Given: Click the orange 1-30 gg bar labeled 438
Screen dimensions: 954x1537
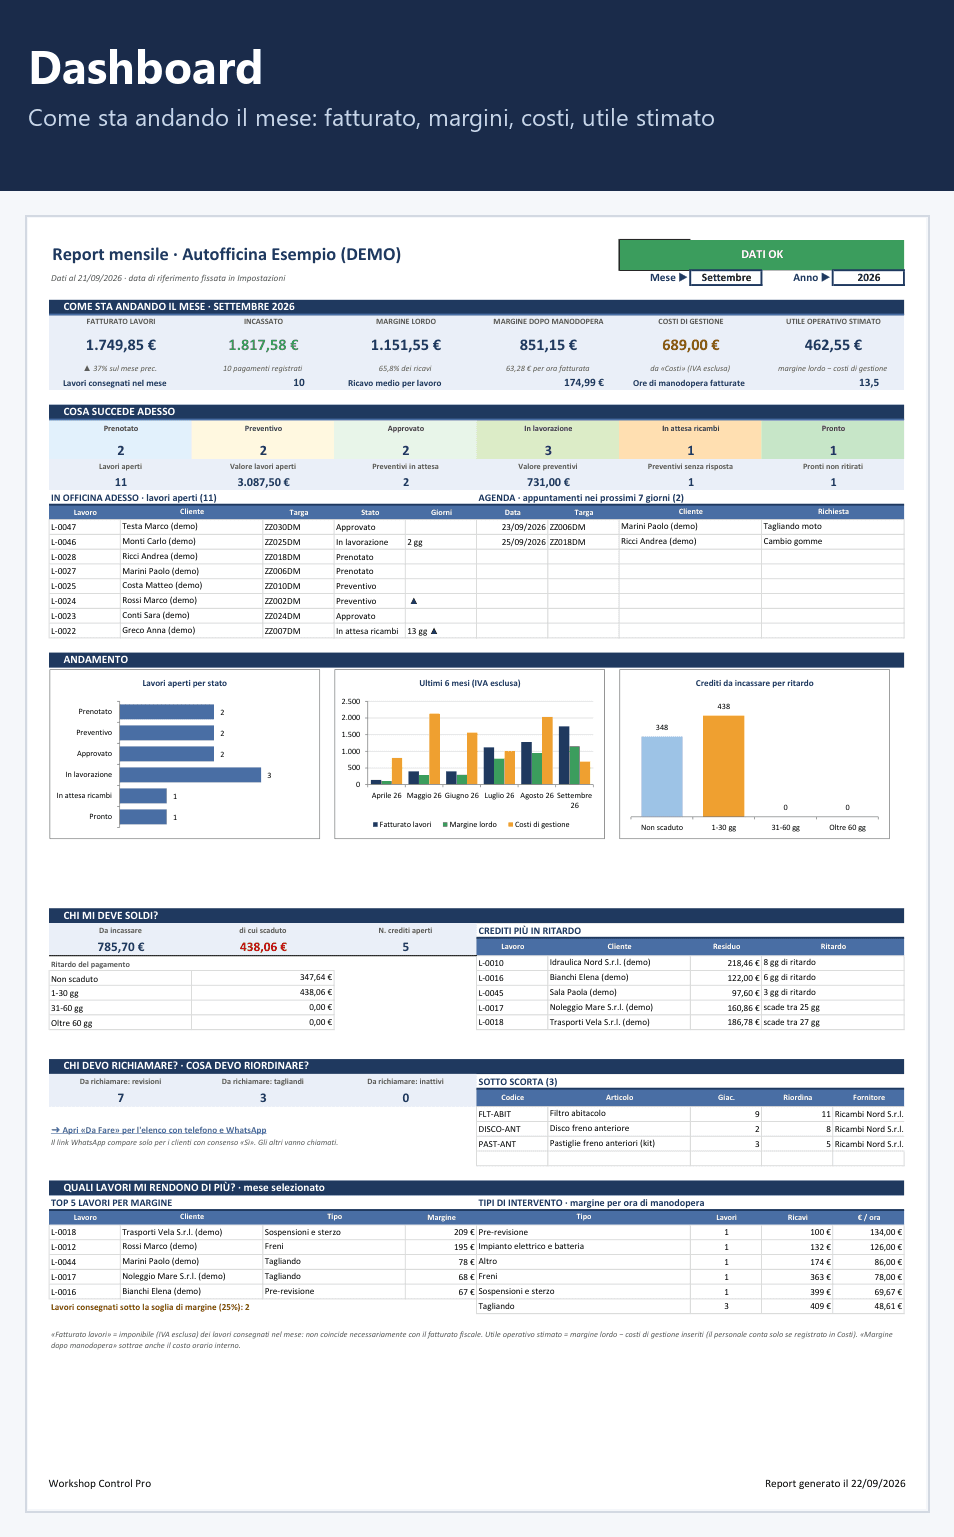Looking at the screenshot, I should pyautogui.click(x=723, y=766).
